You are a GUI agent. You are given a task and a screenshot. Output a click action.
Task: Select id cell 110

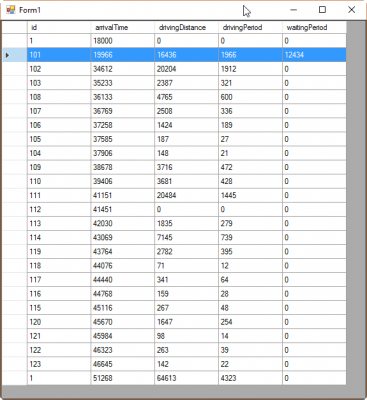click(x=59, y=181)
